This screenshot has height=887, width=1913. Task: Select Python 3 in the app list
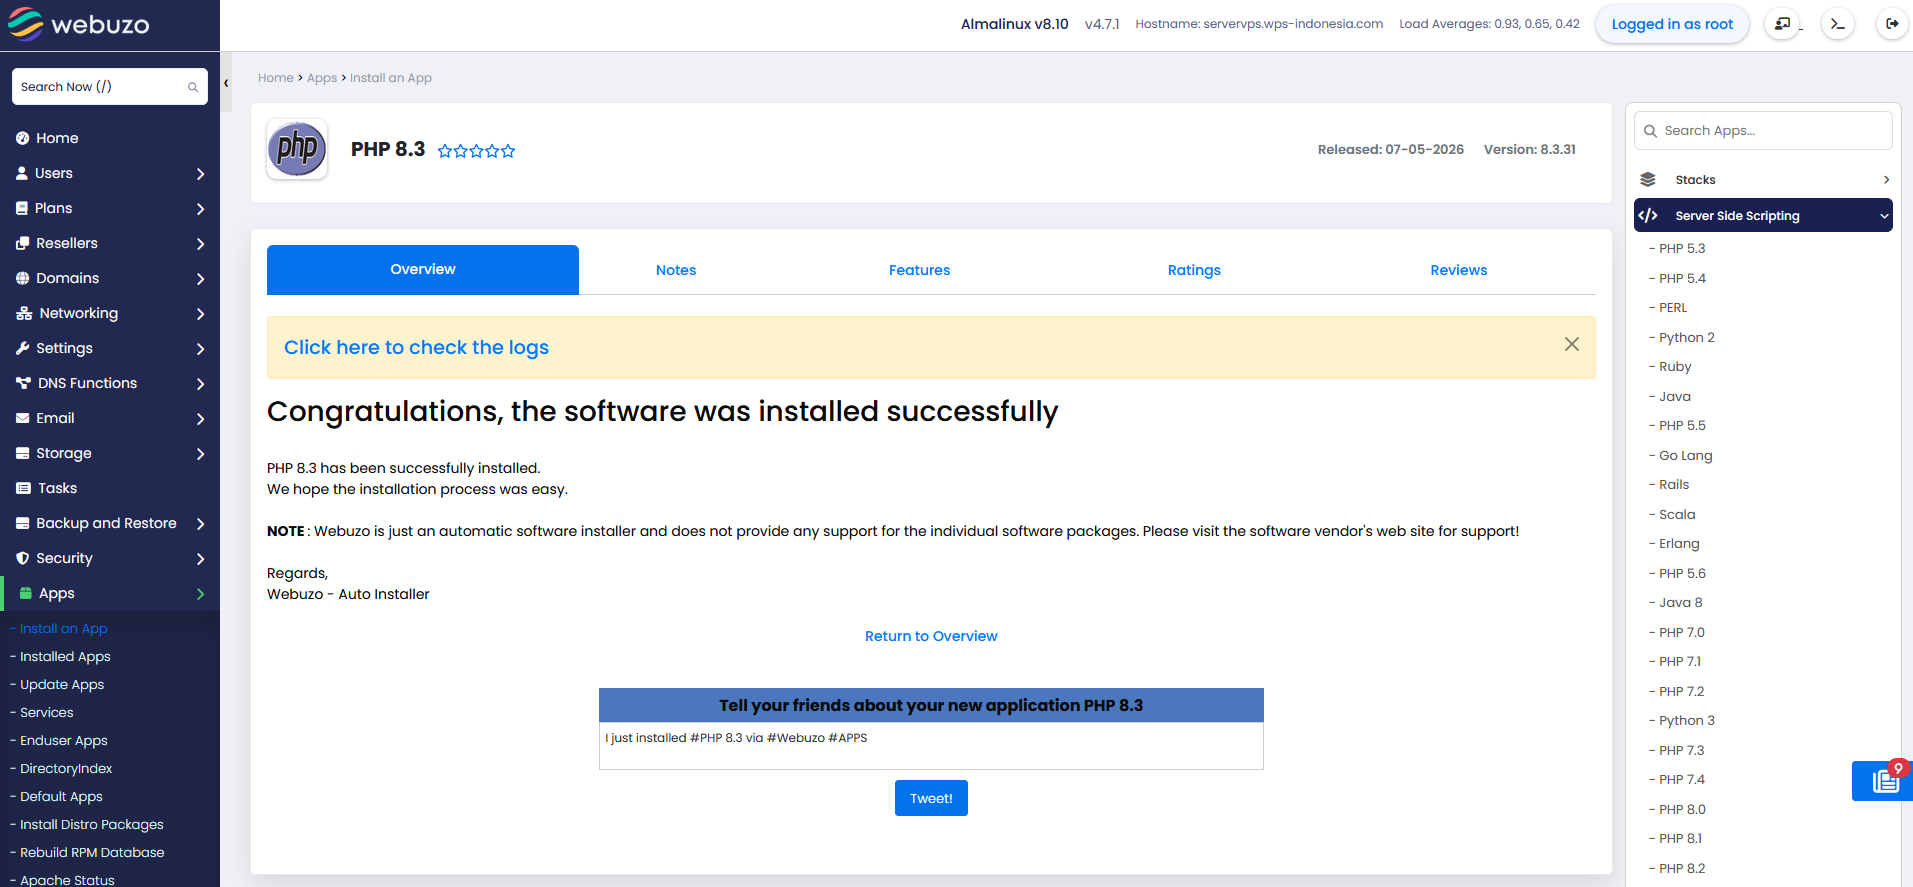(1687, 721)
